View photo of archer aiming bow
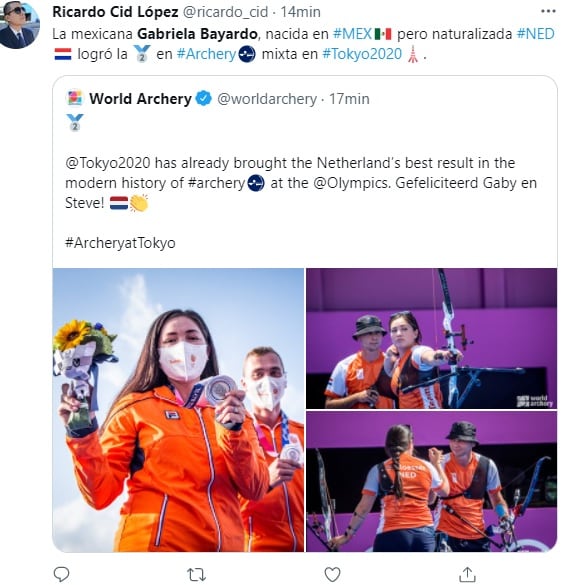This screenshot has height=585, width=567. (x=432, y=338)
